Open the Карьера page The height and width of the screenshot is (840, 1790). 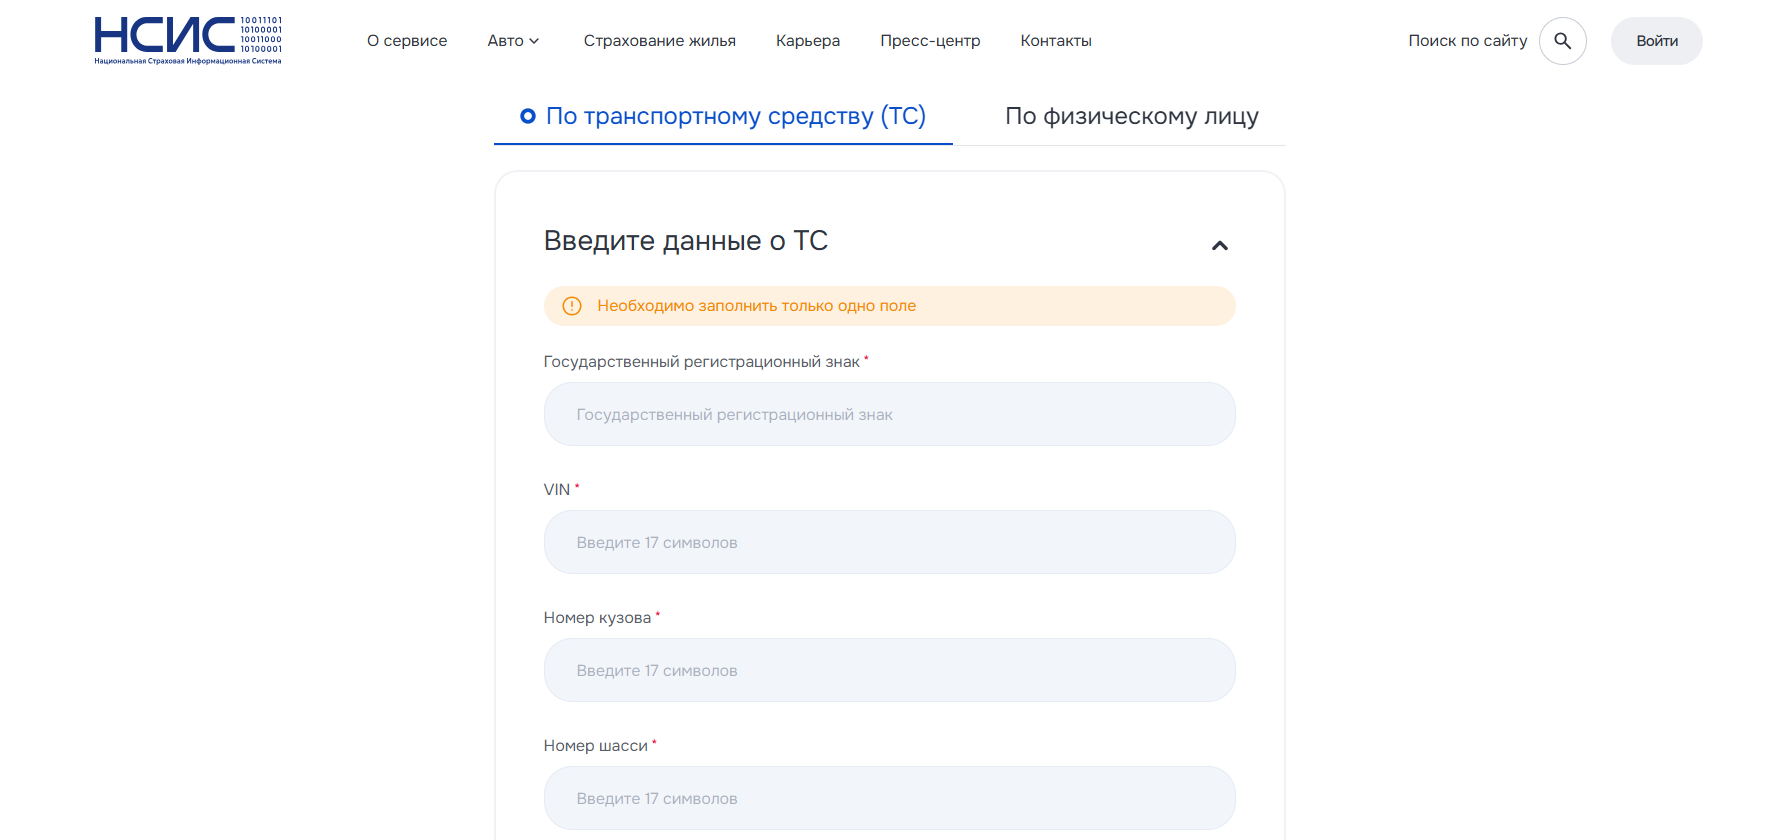(808, 41)
